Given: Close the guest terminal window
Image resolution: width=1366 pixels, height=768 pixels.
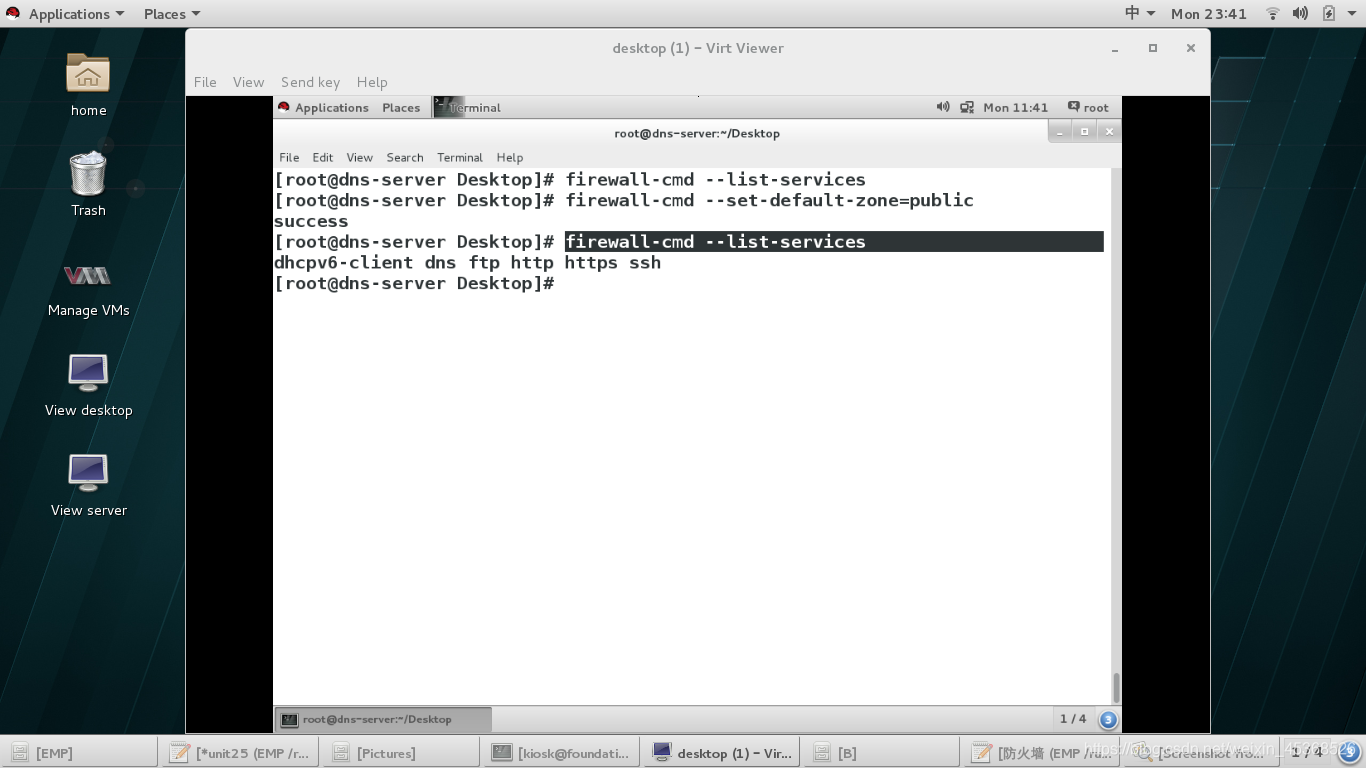Looking at the screenshot, I should coord(1108,131).
